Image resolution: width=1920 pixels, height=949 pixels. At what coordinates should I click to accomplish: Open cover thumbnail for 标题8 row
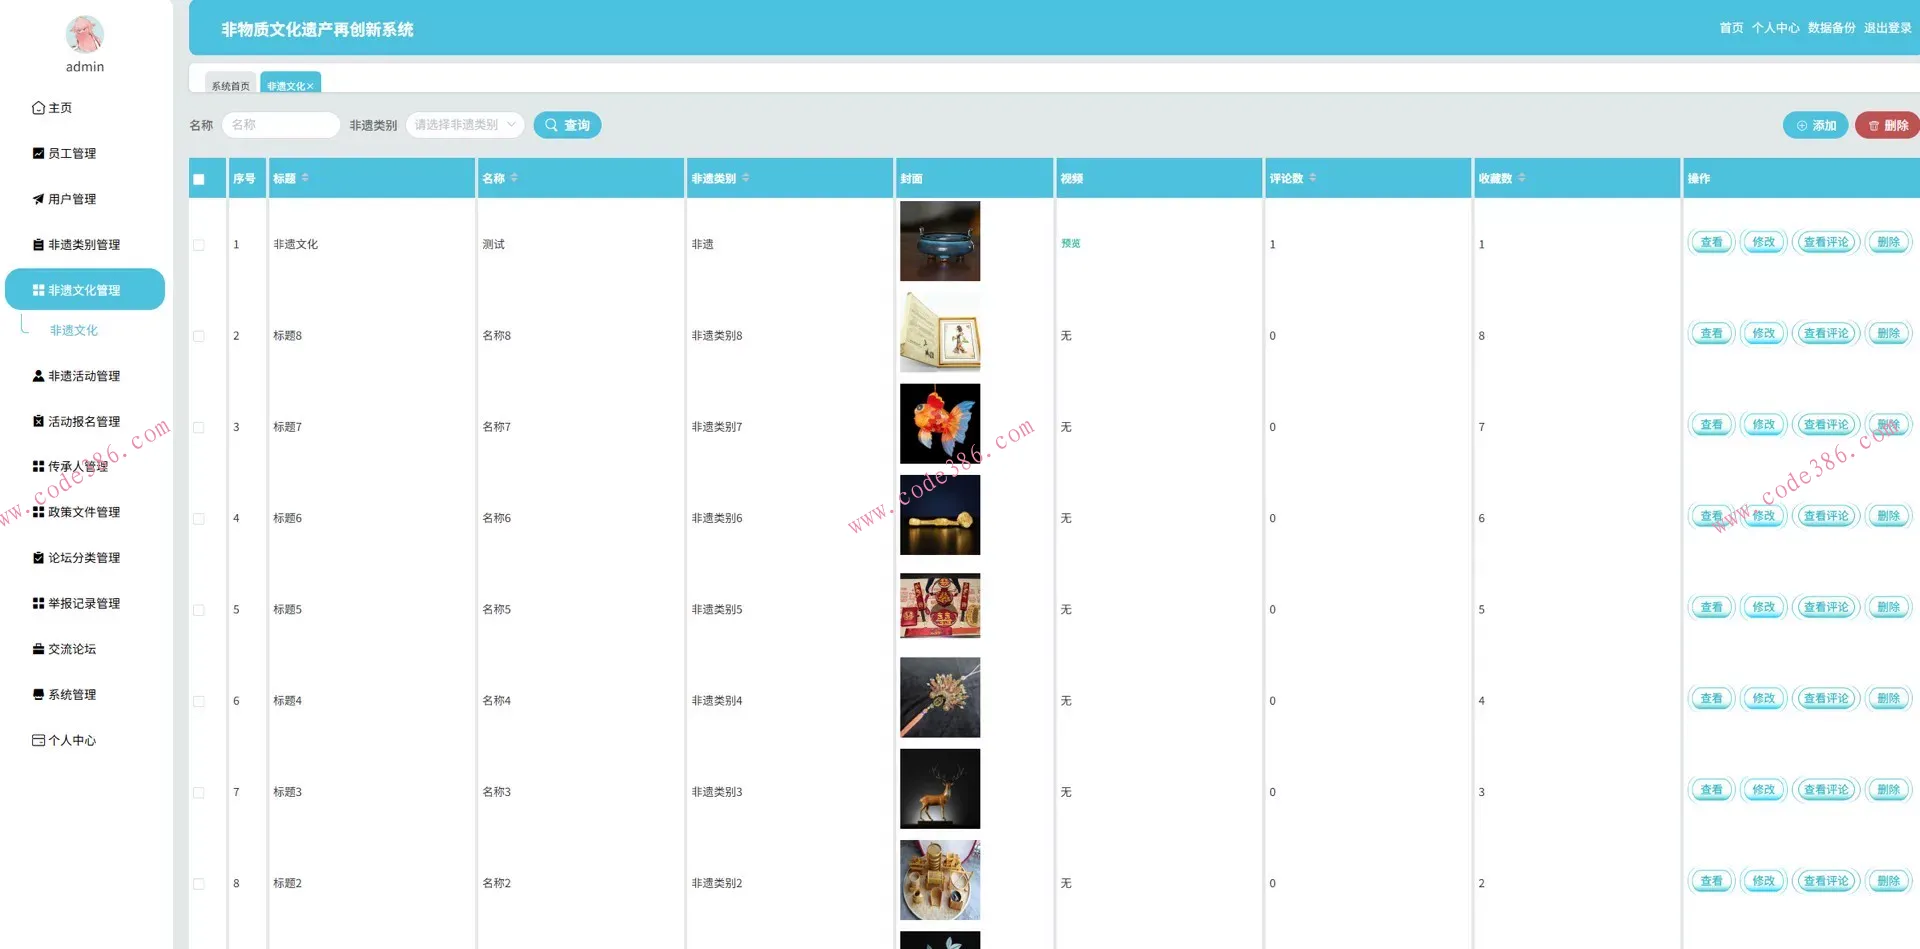click(940, 332)
